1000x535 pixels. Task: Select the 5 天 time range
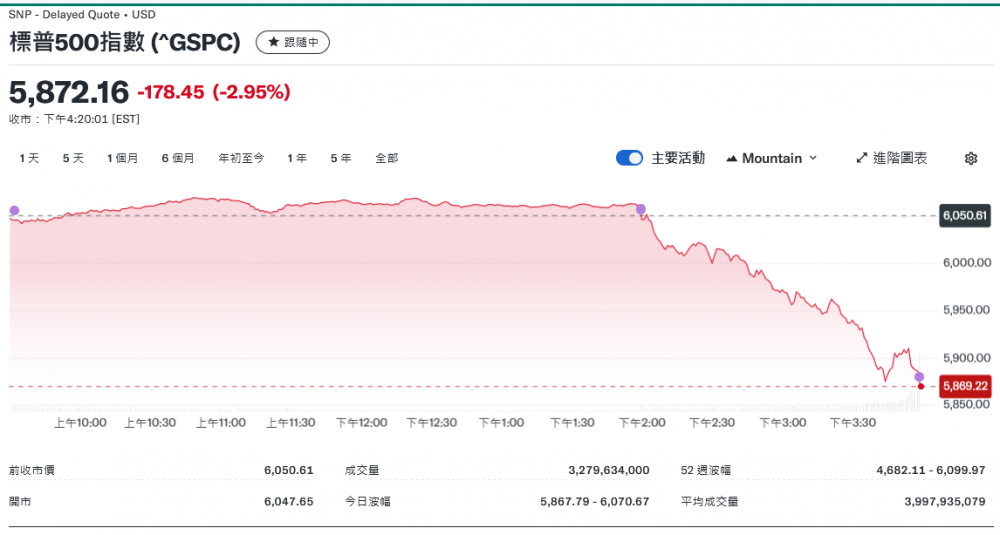coord(73,158)
